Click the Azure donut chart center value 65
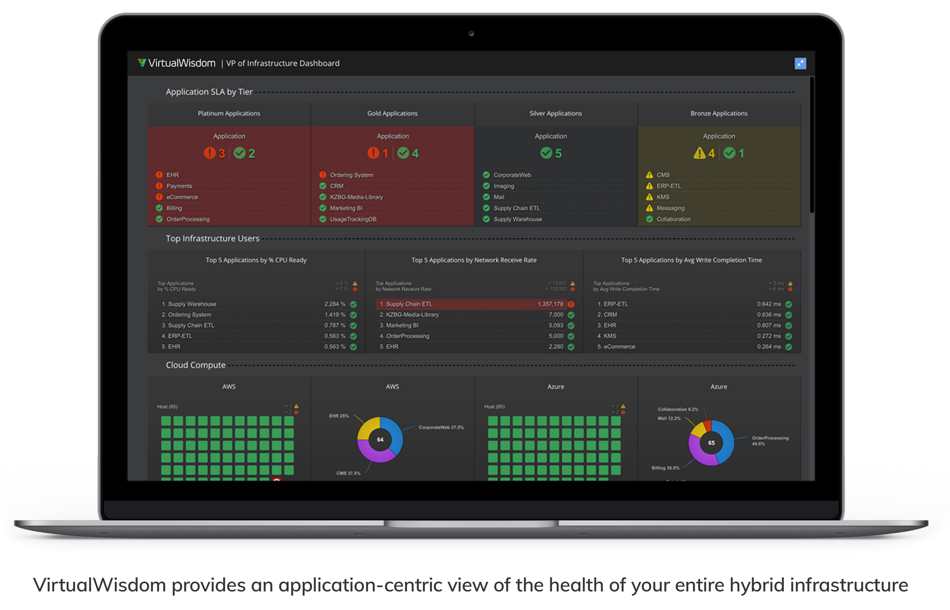The height and width of the screenshot is (610, 950). pyautogui.click(x=711, y=443)
